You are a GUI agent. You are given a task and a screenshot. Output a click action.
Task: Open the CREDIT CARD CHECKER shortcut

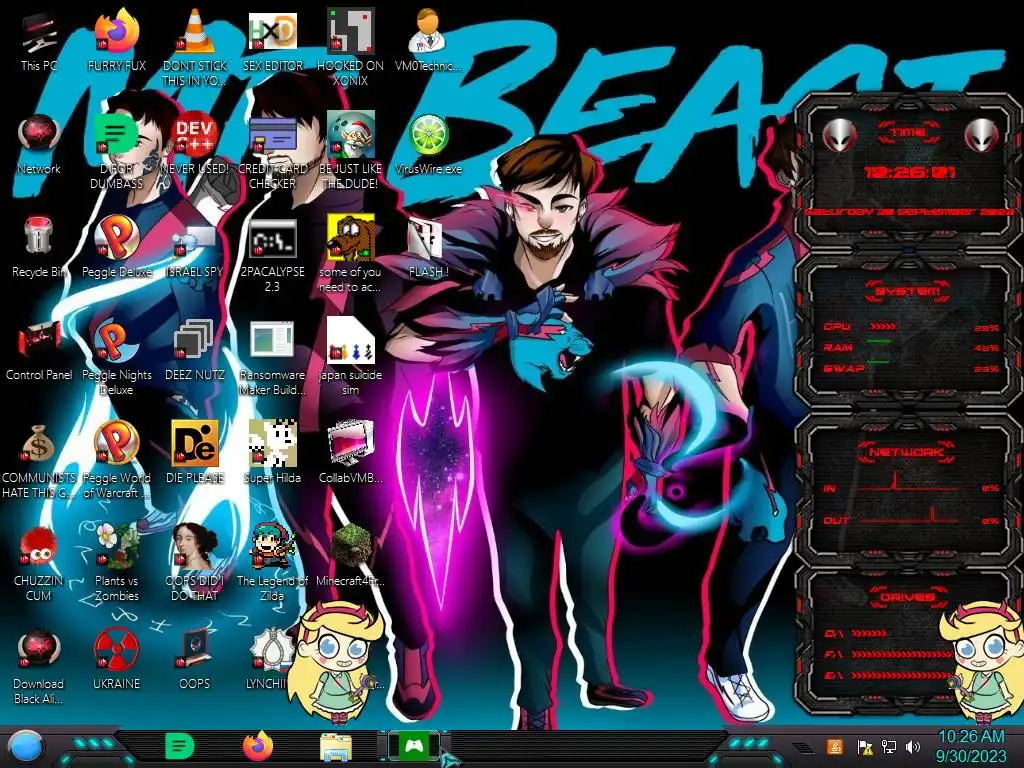pyautogui.click(x=272, y=152)
